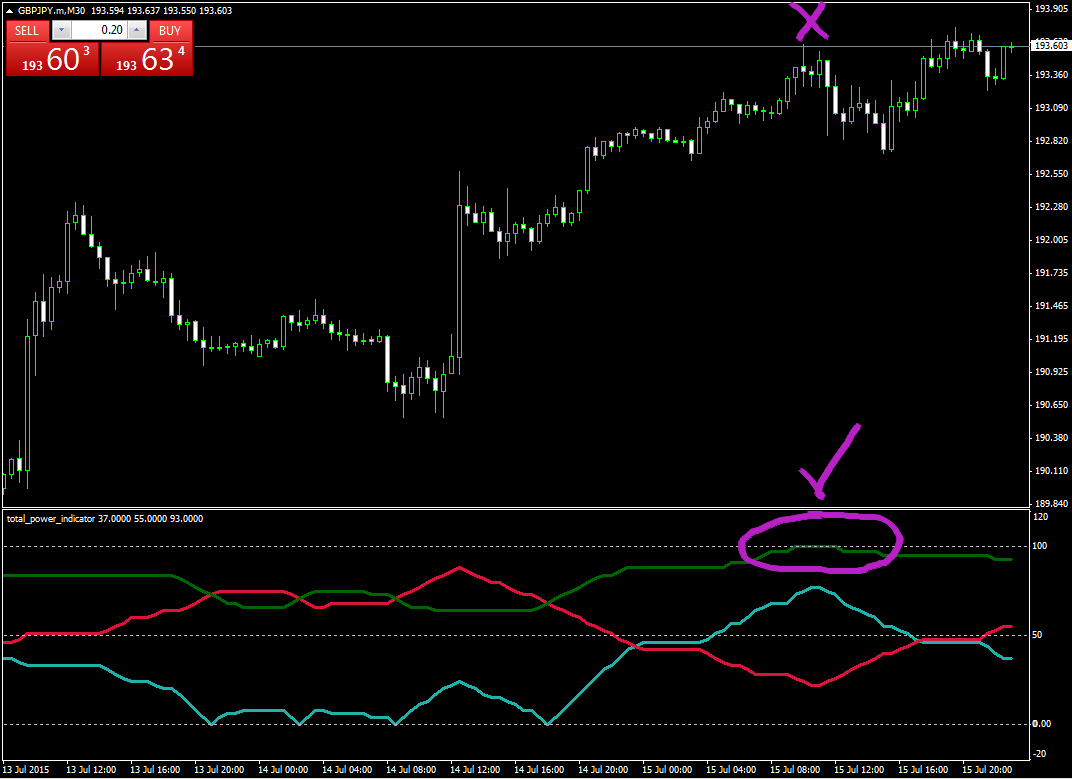Viewport: 1072px width, 779px height.
Task: Click the 193.905 price axis value
Action: [x=1051, y=9]
